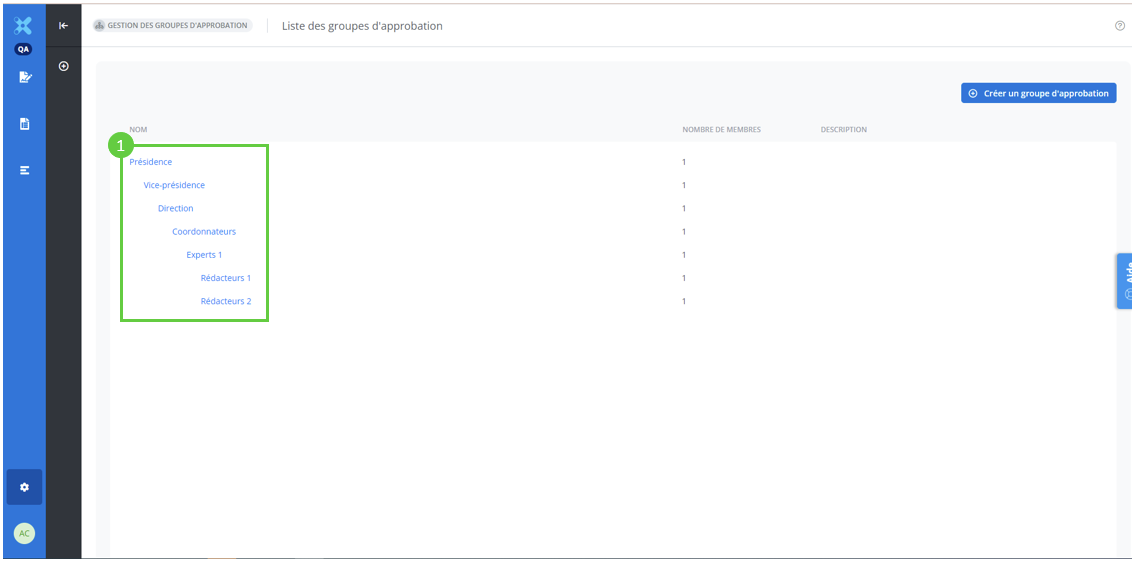
Task: Click the help question mark icon
Action: pyautogui.click(x=1120, y=26)
